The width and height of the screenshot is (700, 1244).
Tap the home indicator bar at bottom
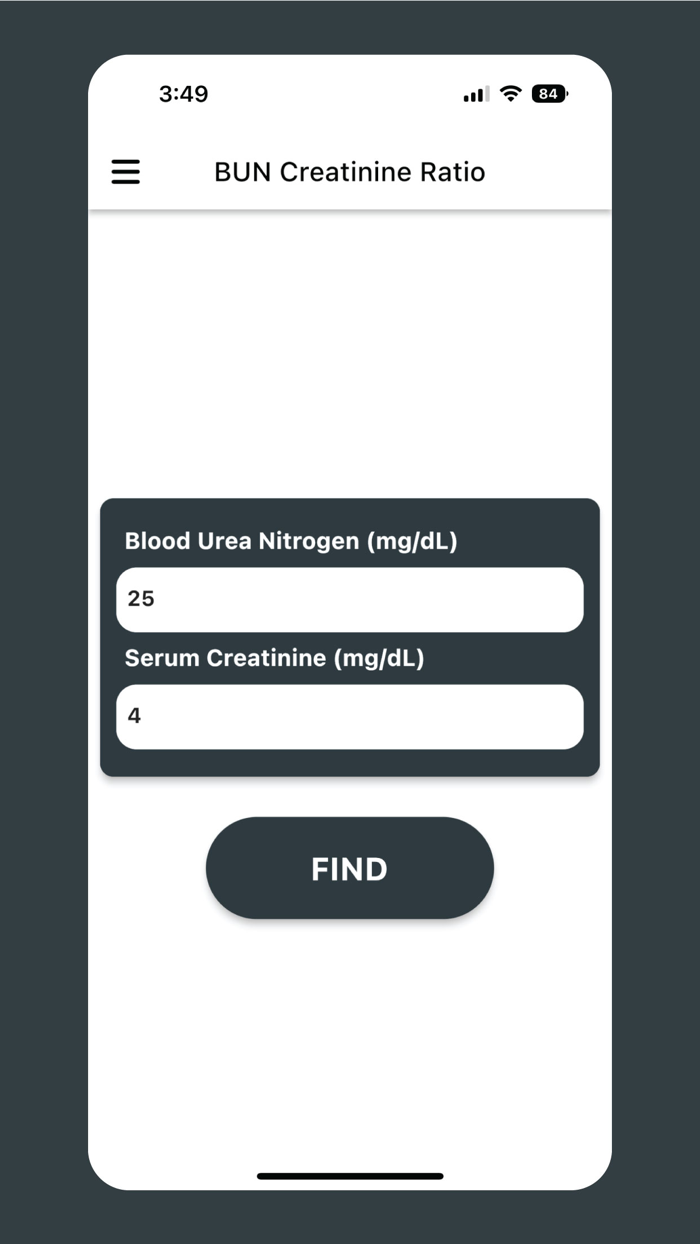point(349,1176)
